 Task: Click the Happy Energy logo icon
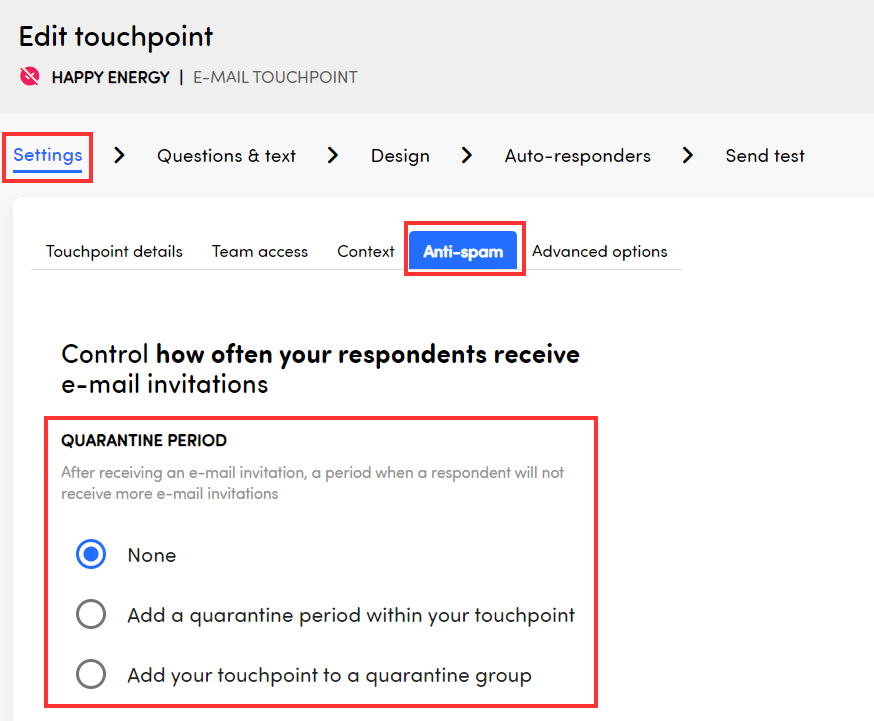pyautogui.click(x=30, y=77)
